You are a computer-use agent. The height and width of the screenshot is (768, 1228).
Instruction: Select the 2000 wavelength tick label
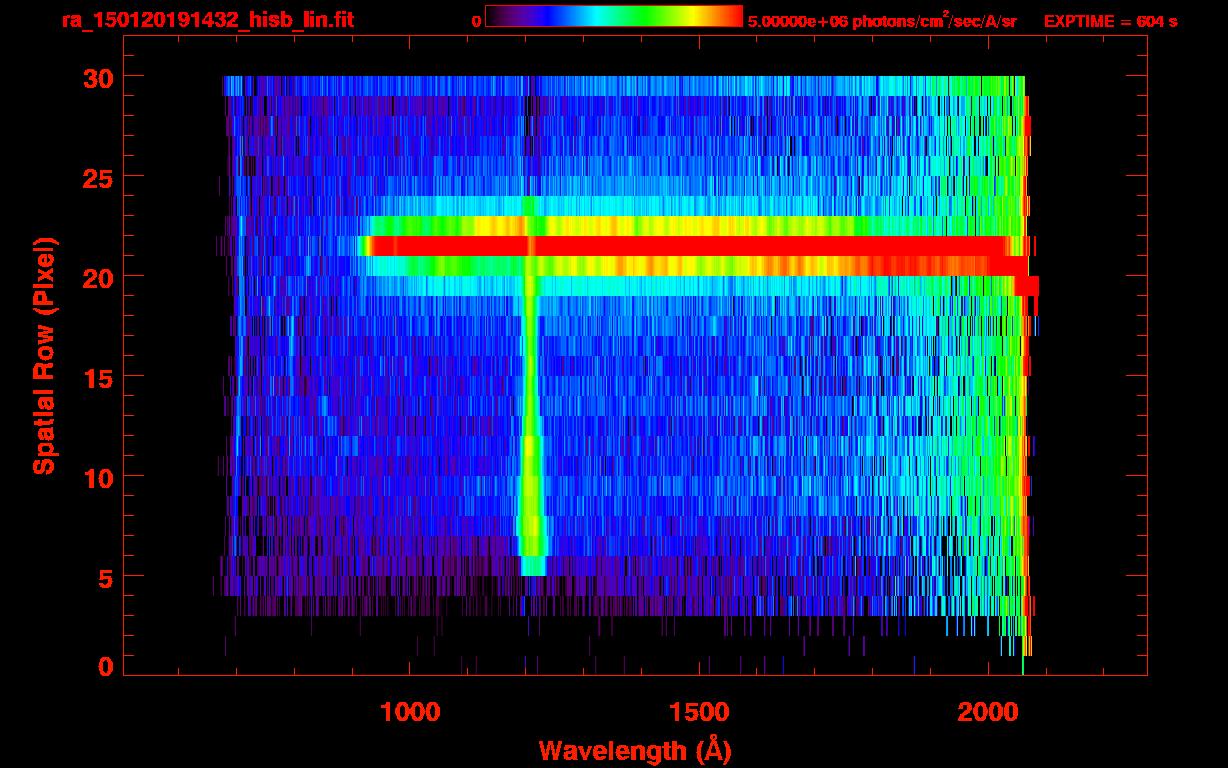tap(988, 711)
